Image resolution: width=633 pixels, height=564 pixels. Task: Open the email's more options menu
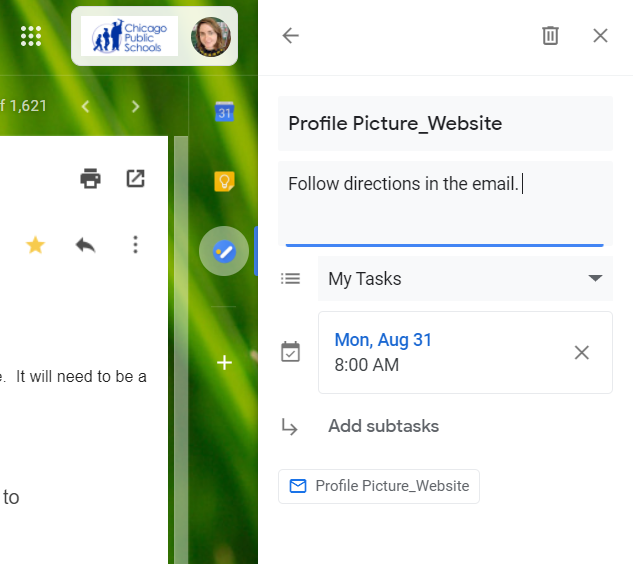[135, 245]
